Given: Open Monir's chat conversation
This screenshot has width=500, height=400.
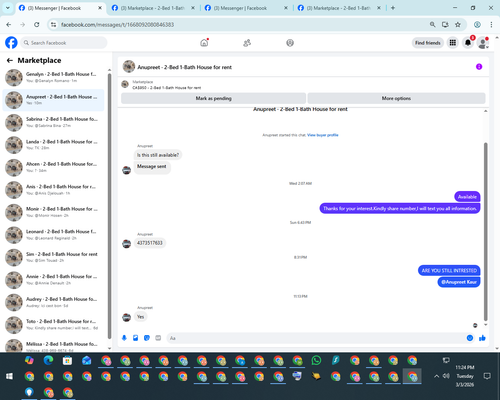Looking at the screenshot, I should pos(53,212).
